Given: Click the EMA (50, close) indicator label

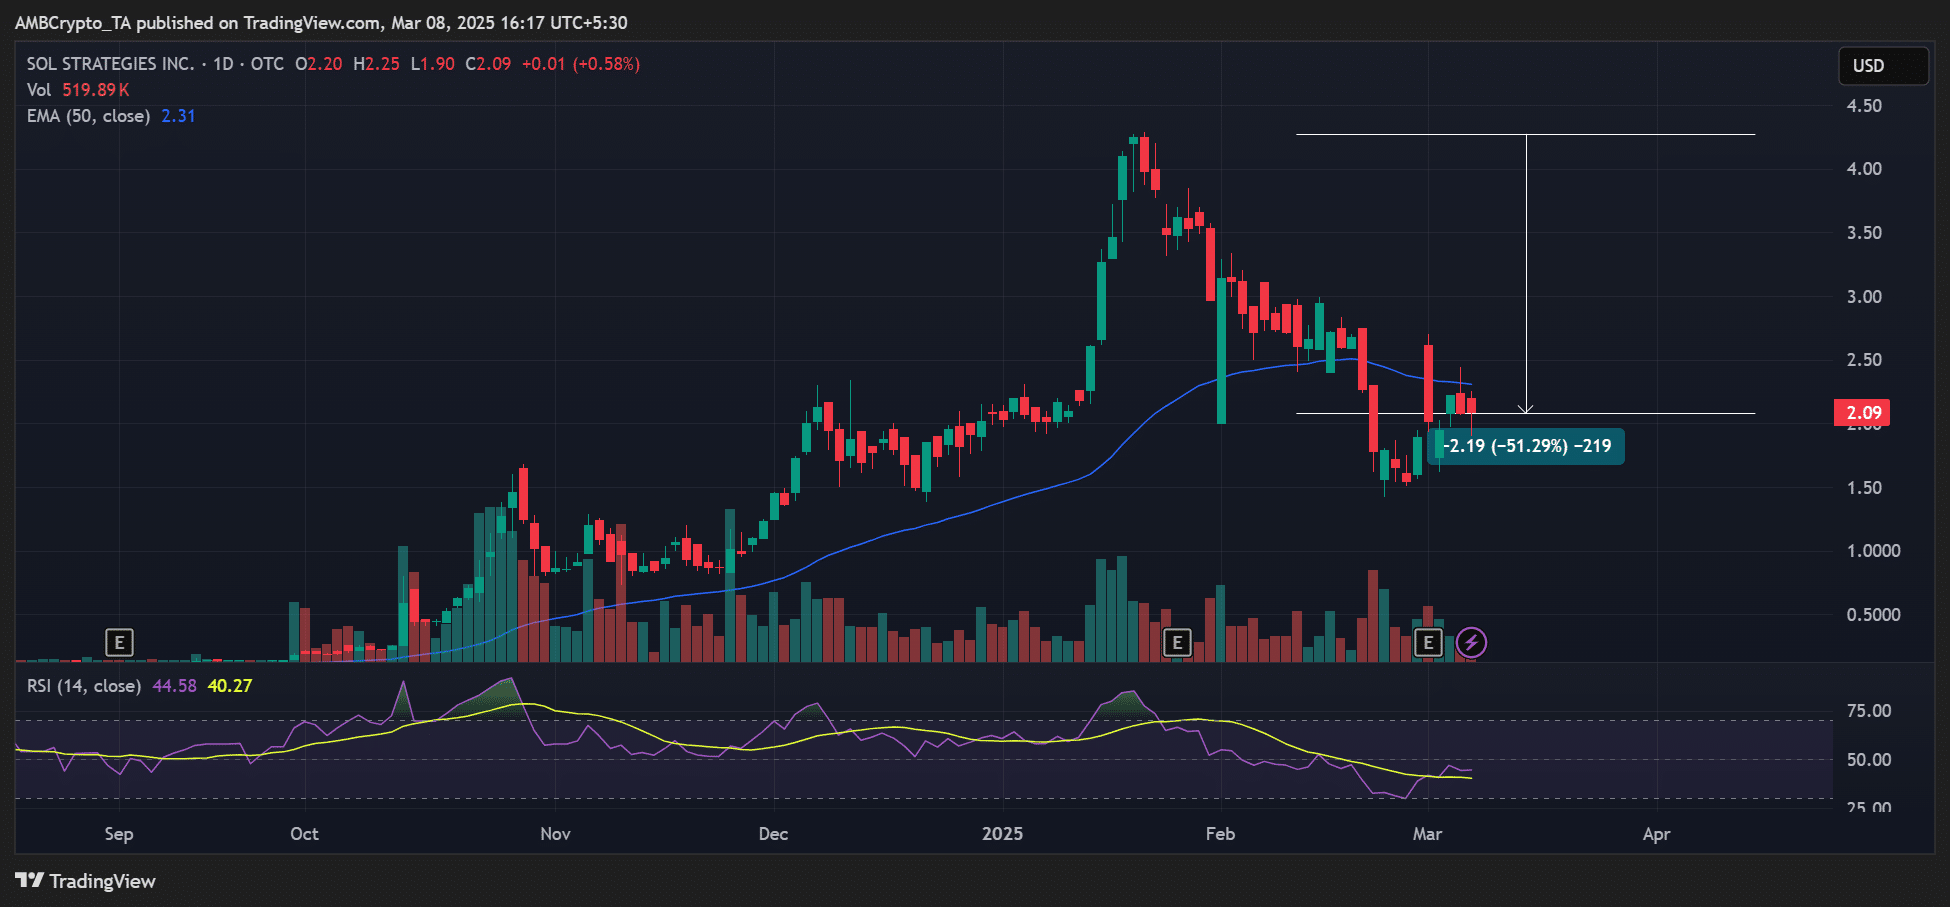Looking at the screenshot, I should click(x=88, y=116).
